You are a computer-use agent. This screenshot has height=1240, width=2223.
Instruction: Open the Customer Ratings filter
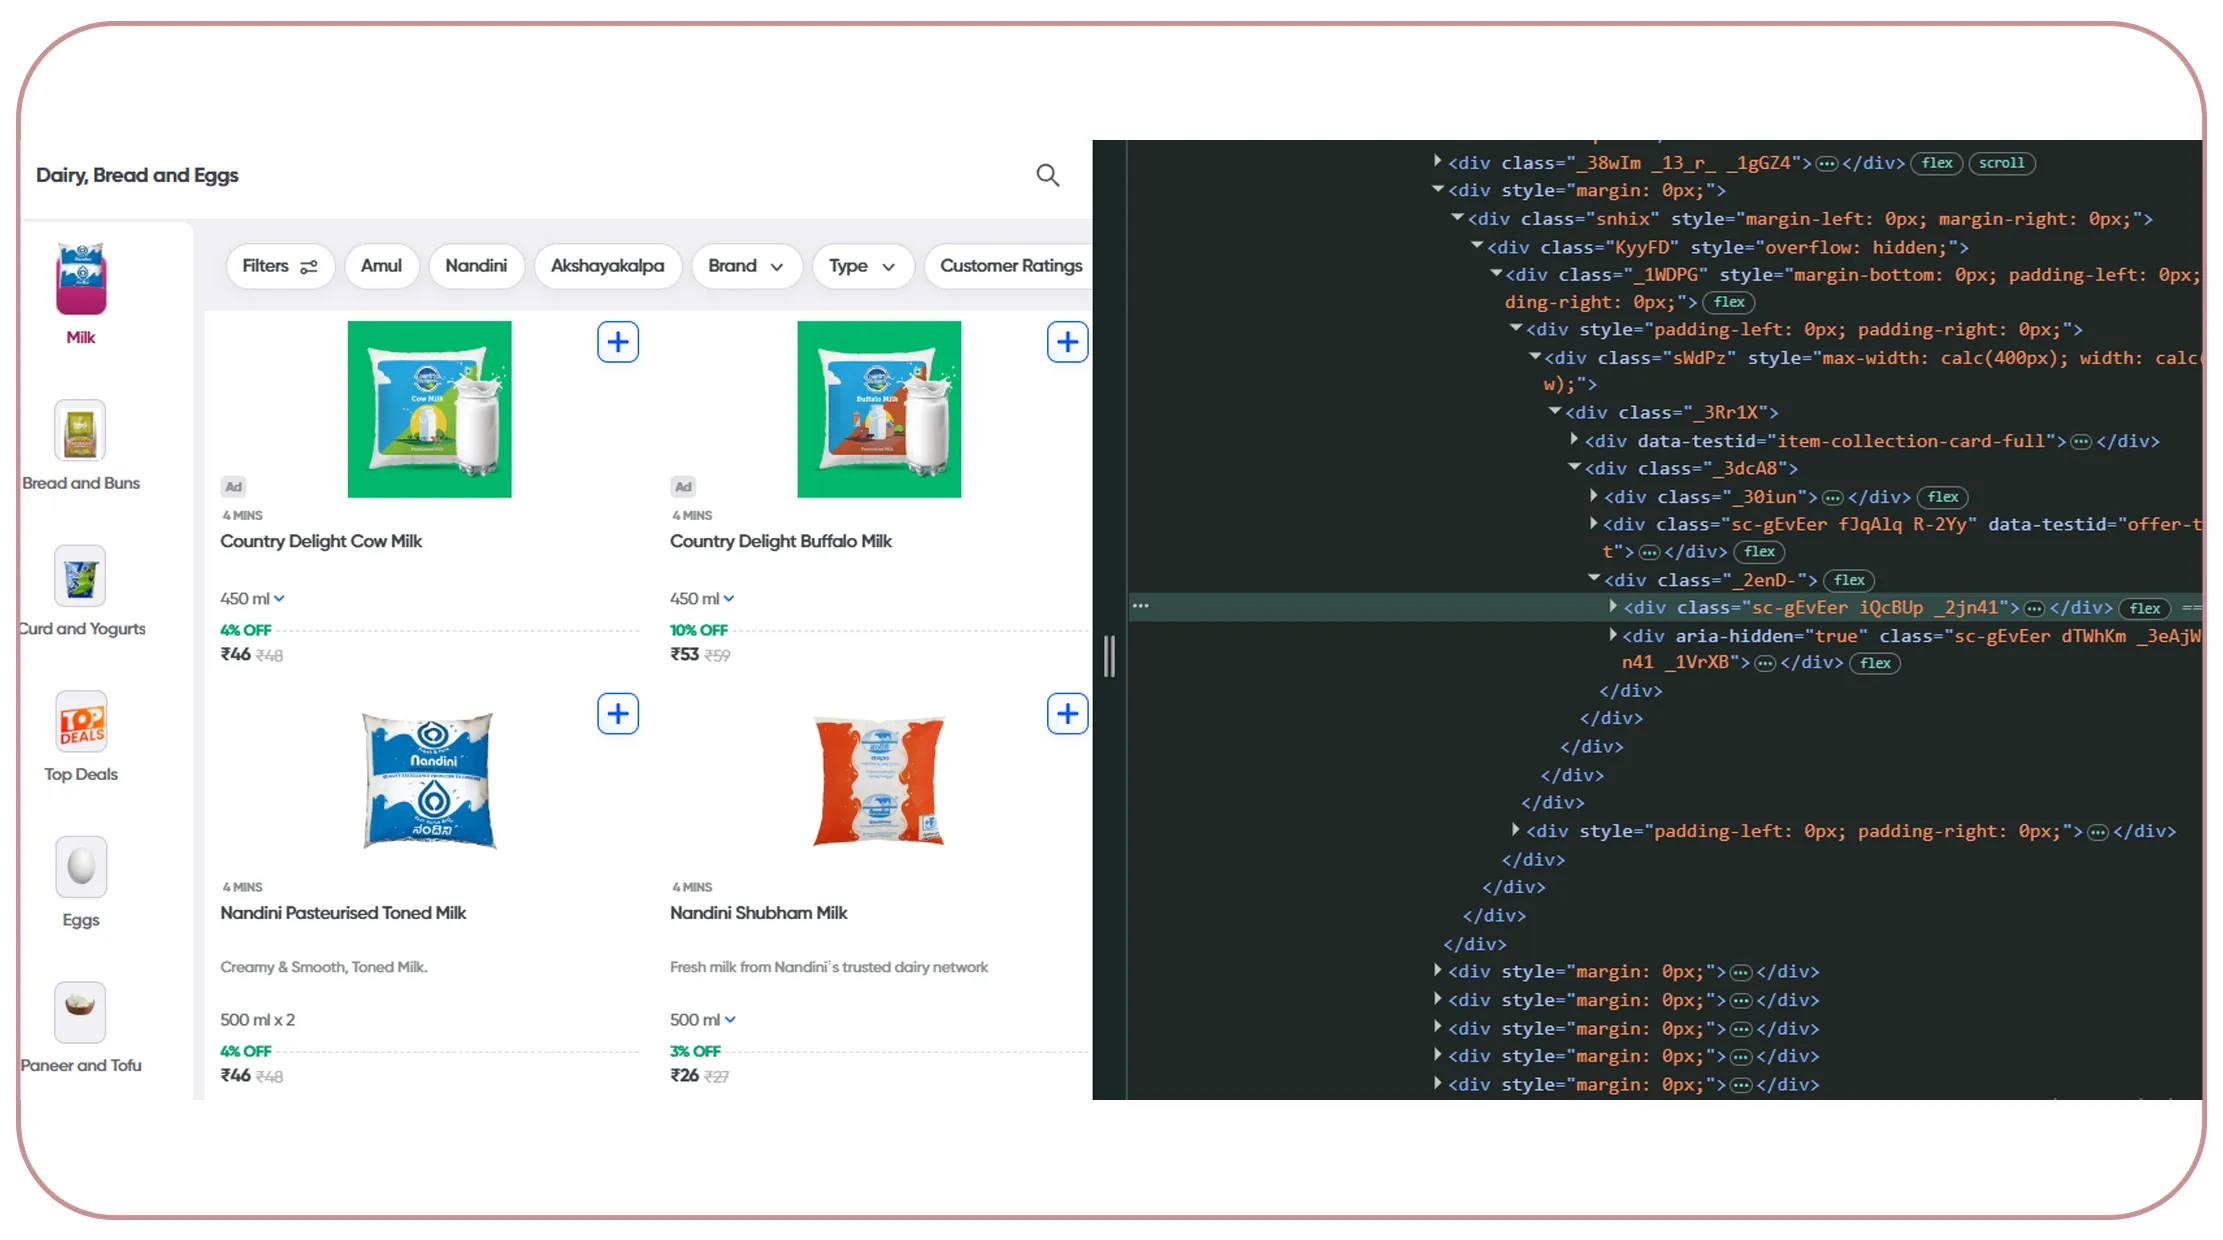(x=1010, y=266)
